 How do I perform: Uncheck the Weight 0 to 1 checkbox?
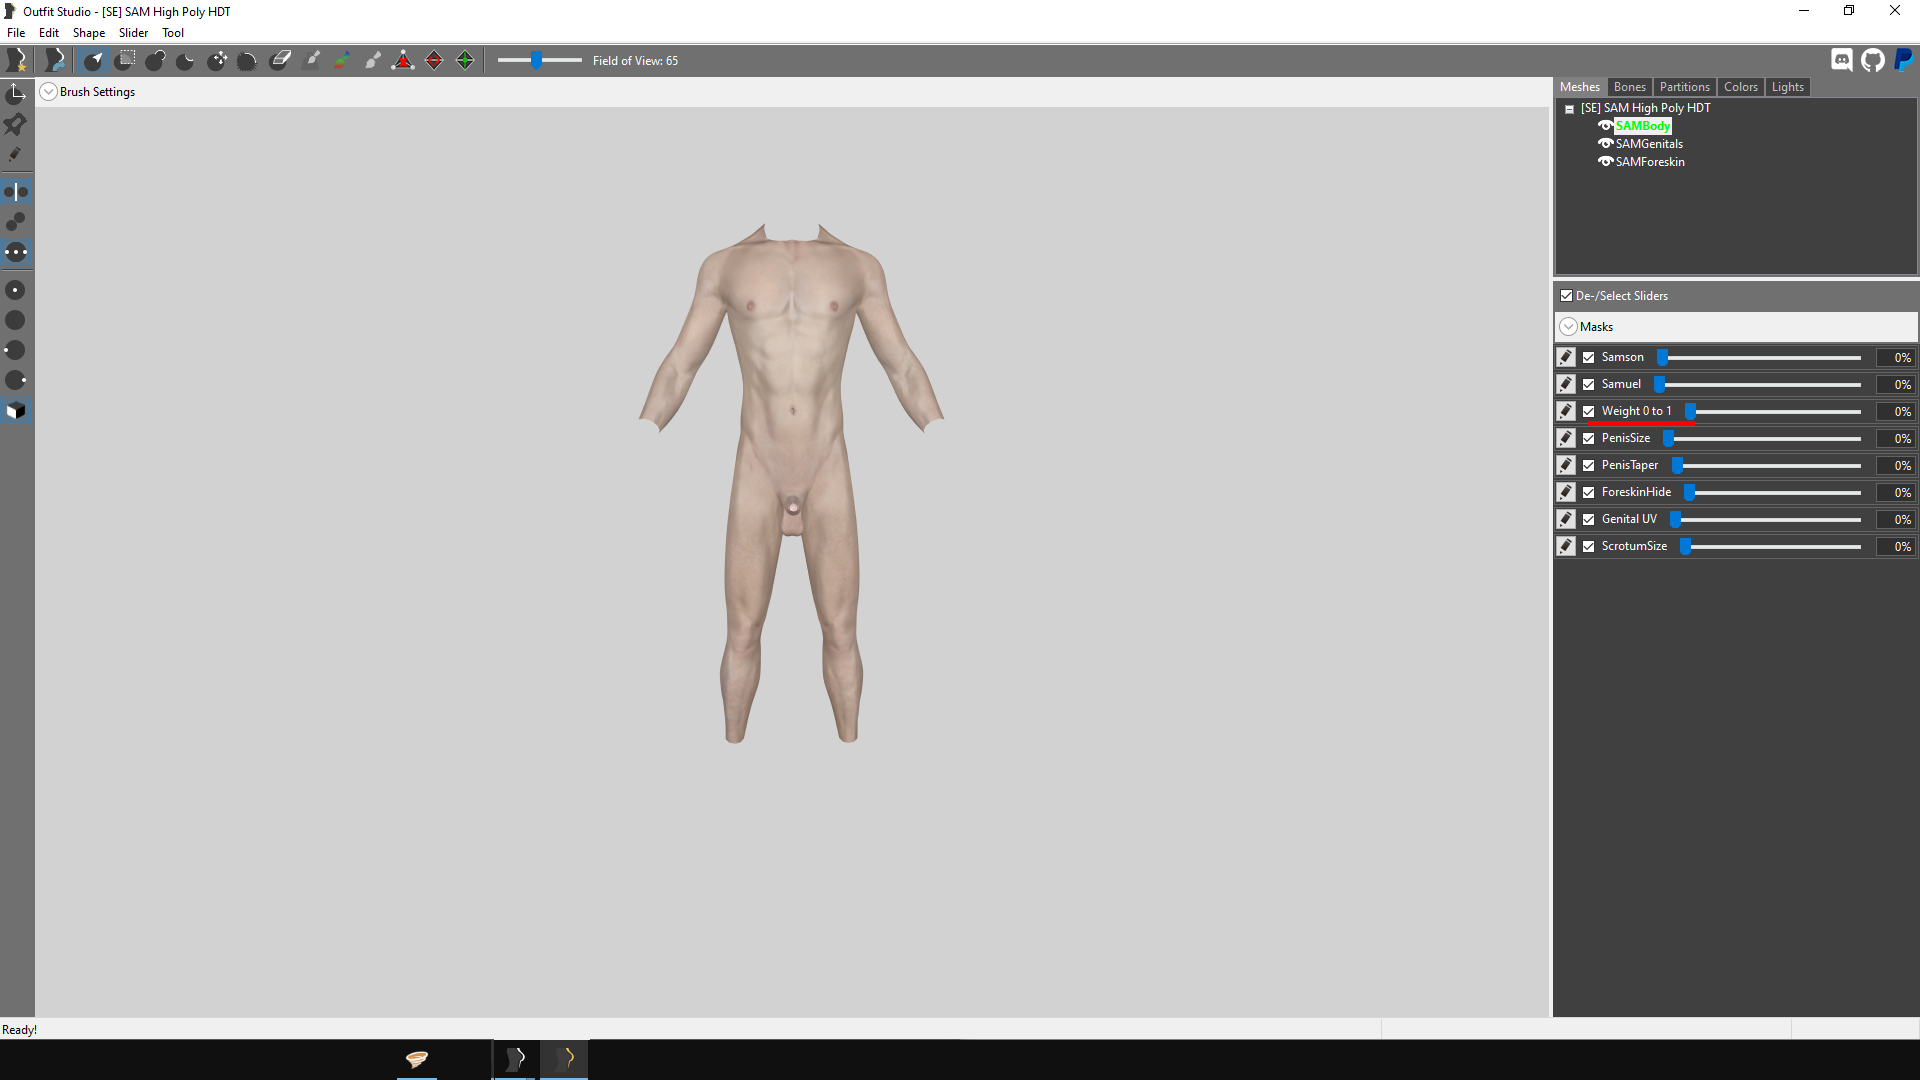click(1588, 411)
